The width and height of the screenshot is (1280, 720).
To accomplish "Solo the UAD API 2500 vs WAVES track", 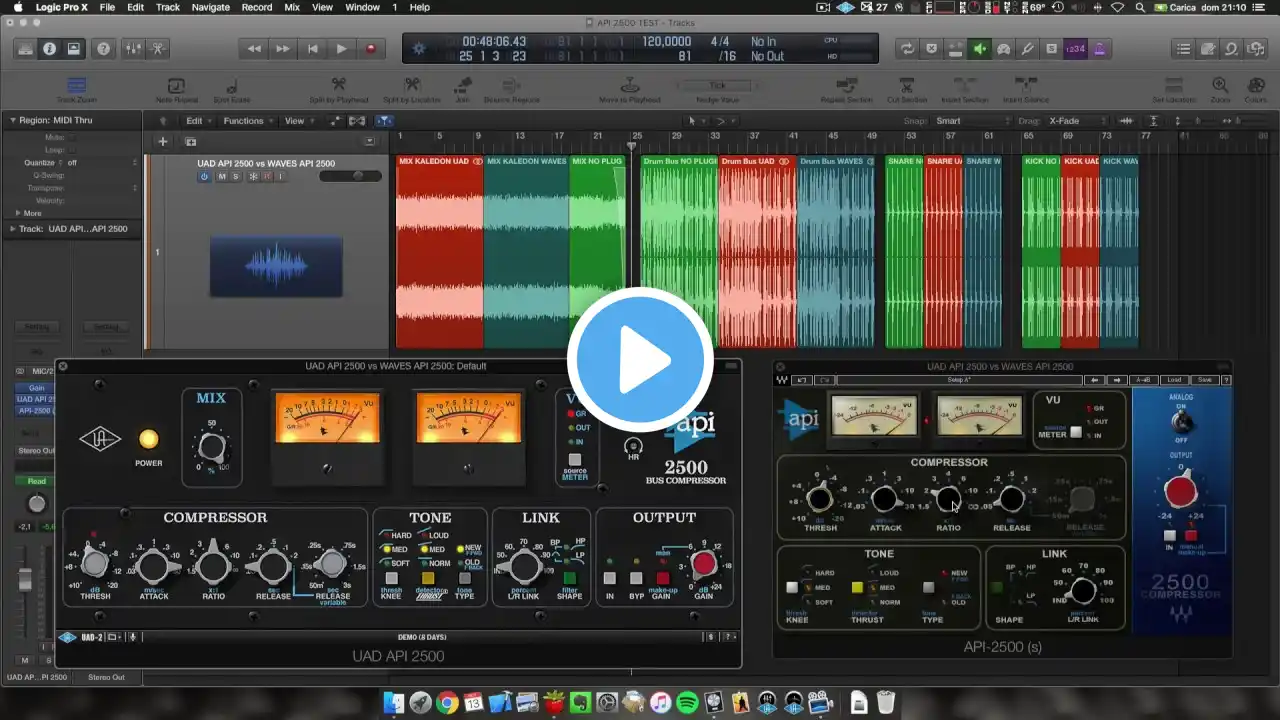I will pos(236,177).
